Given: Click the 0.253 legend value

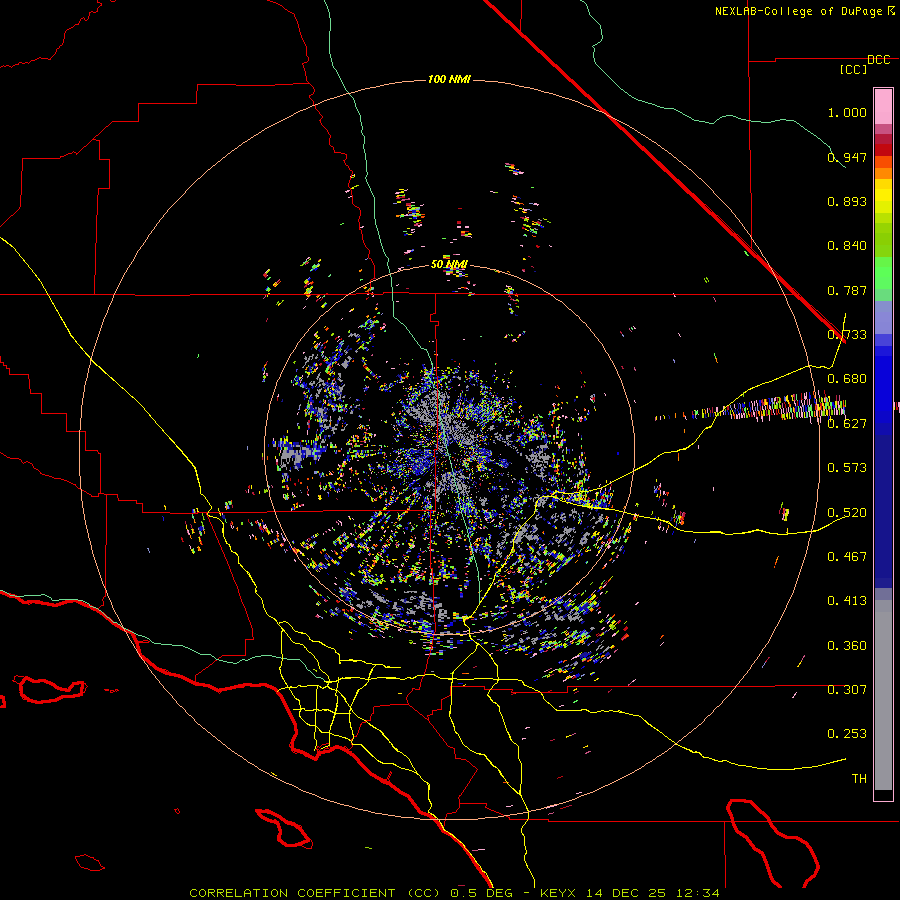Looking at the screenshot, I should tap(847, 734).
